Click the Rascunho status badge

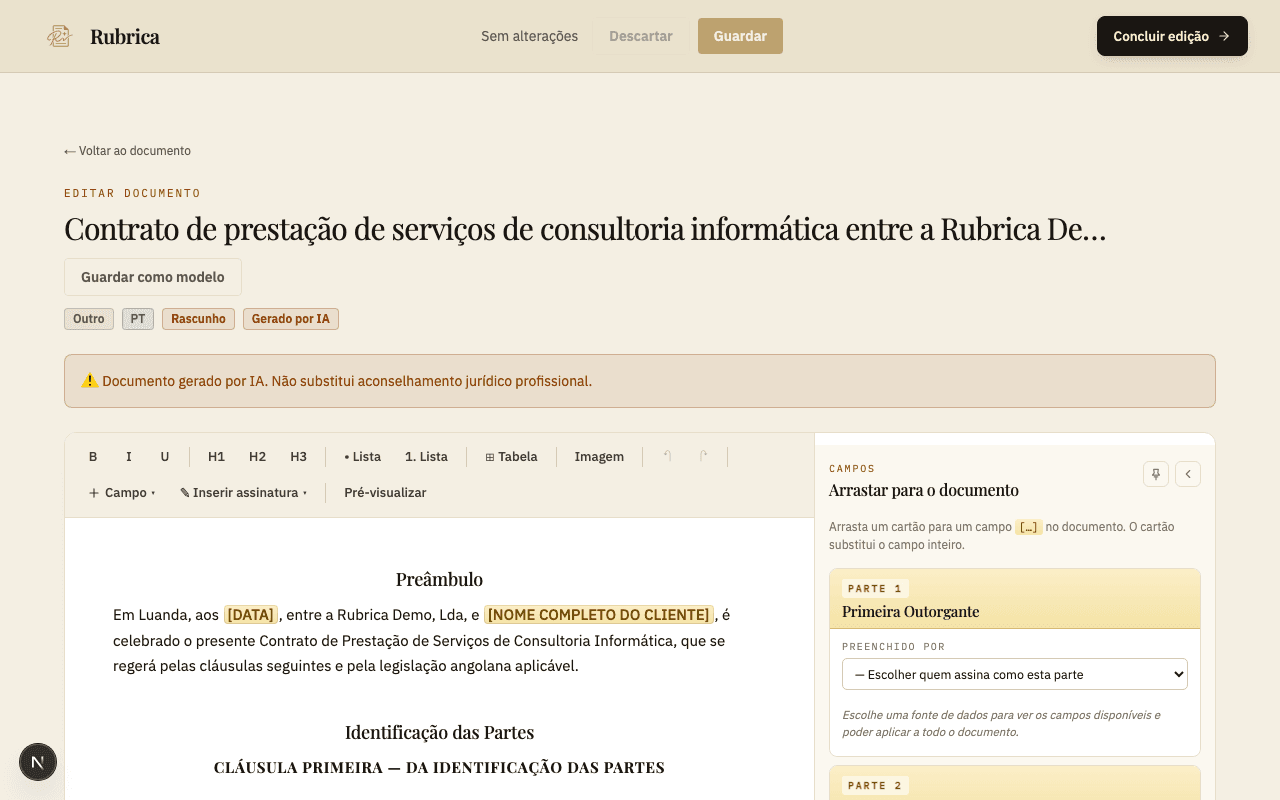198,319
